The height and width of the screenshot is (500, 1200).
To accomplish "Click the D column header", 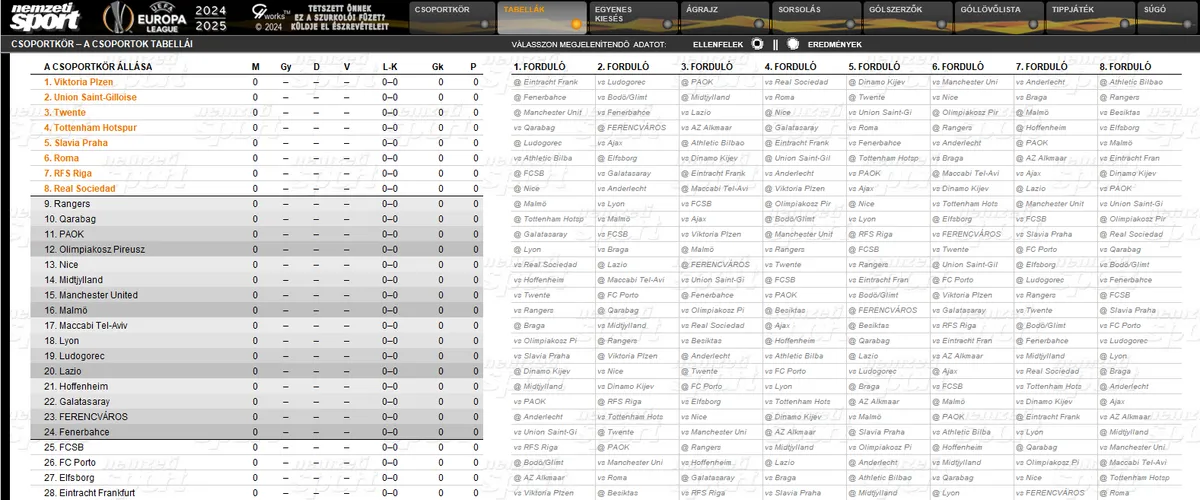I will coord(316,67).
